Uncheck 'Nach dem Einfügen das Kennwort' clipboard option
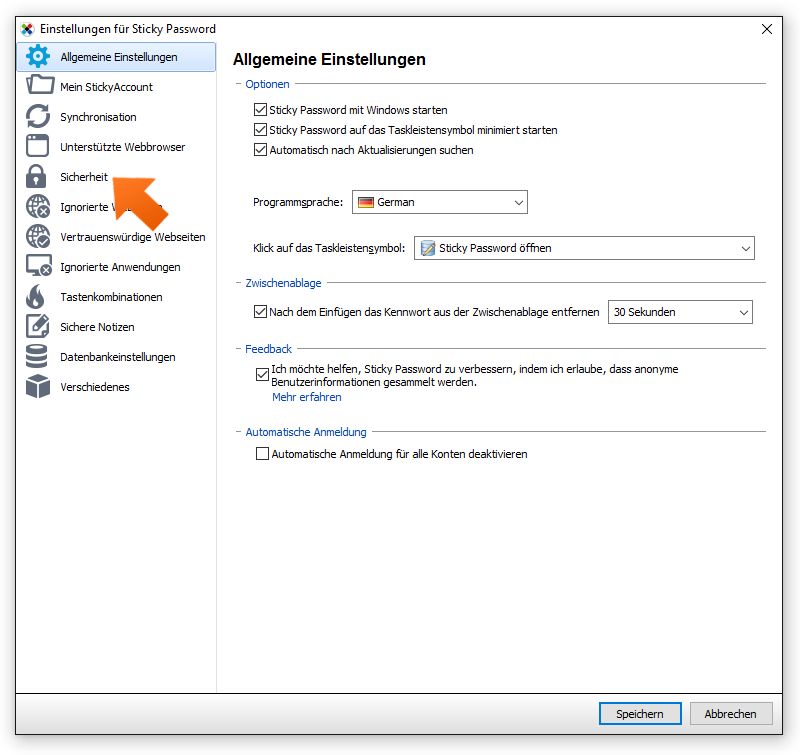This screenshot has height=755, width=800. 260,311
